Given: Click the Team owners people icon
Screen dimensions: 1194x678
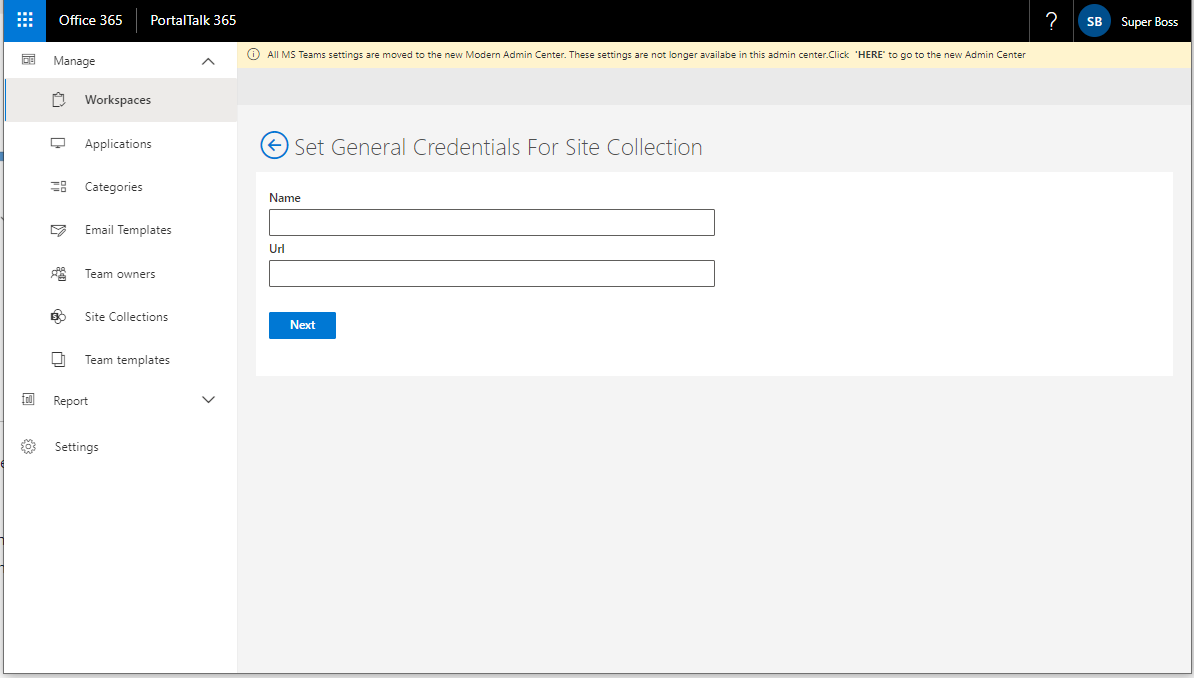Looking at the screenshot, I should pos(58,274).
